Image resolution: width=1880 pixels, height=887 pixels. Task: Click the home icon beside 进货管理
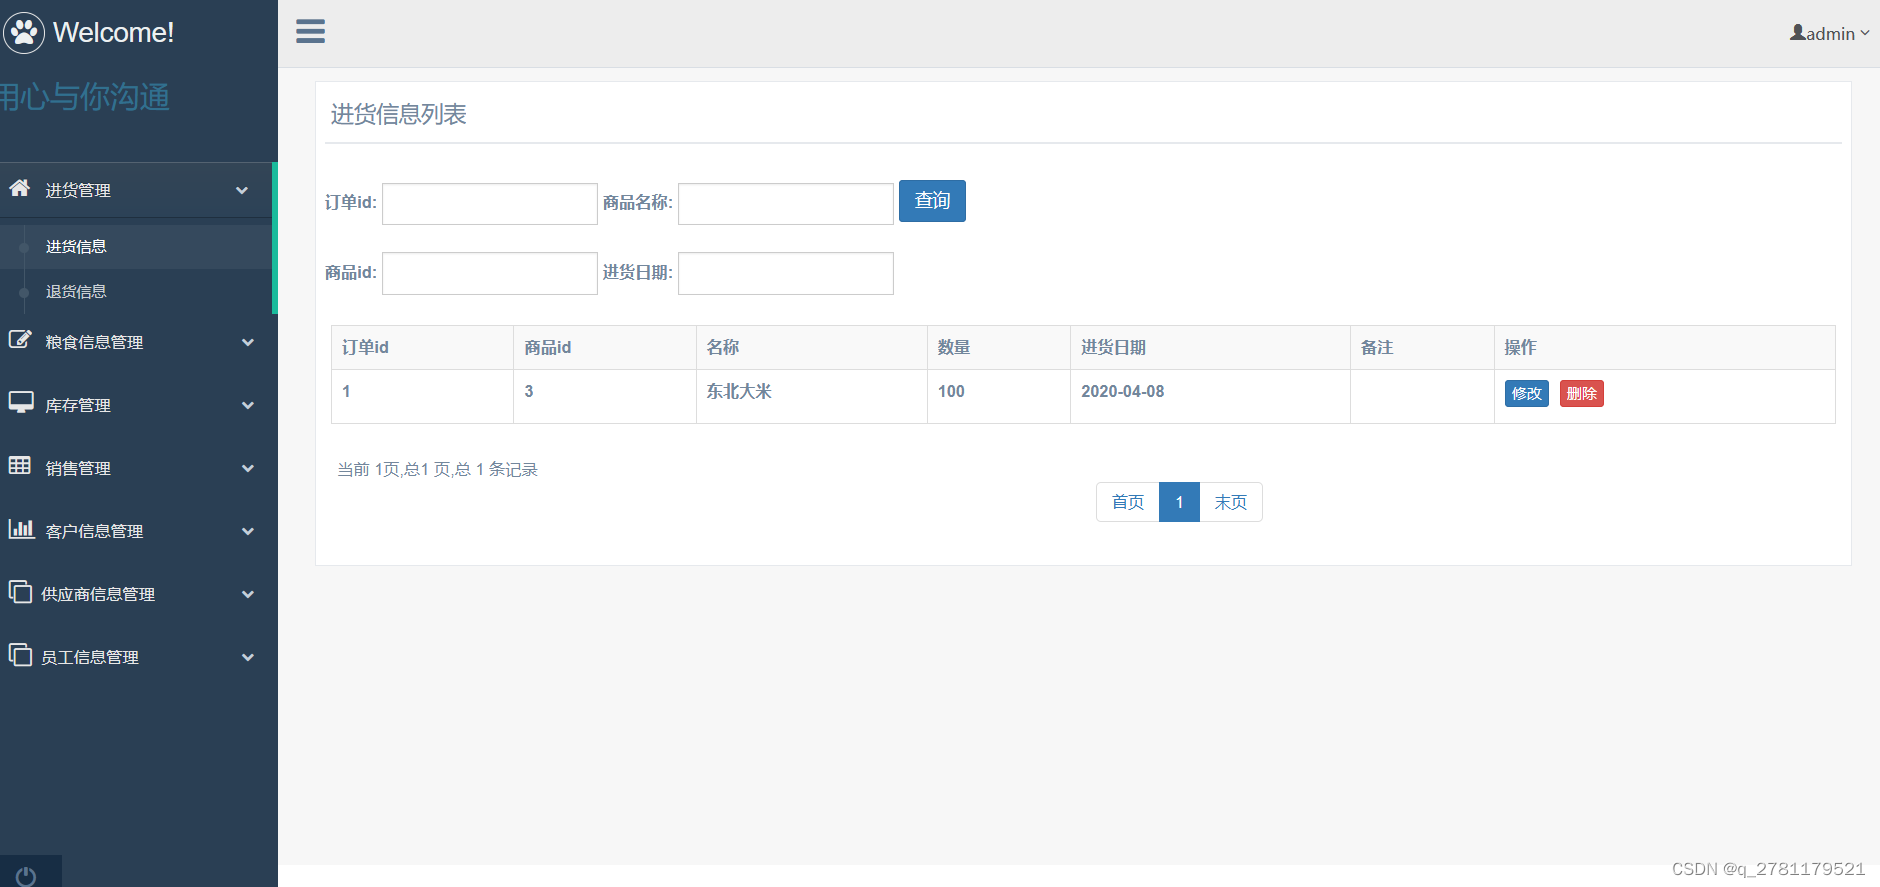(x=20, y=188)
